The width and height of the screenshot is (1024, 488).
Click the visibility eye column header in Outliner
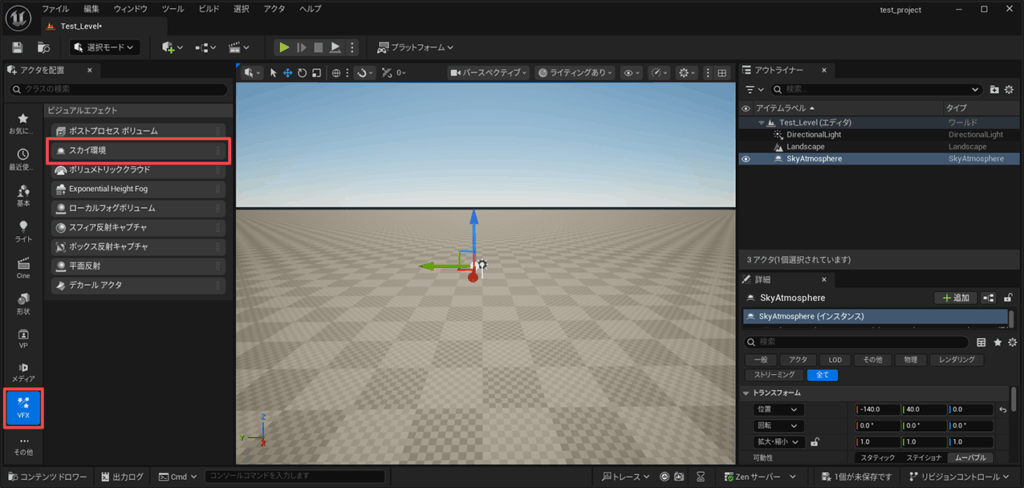click(746, 108)
